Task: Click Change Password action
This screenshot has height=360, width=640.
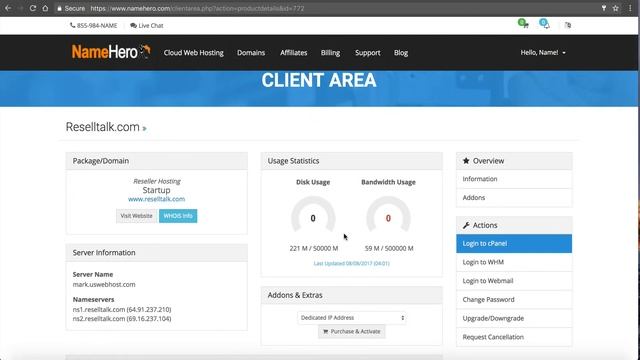Action: [x=514, y=300]
